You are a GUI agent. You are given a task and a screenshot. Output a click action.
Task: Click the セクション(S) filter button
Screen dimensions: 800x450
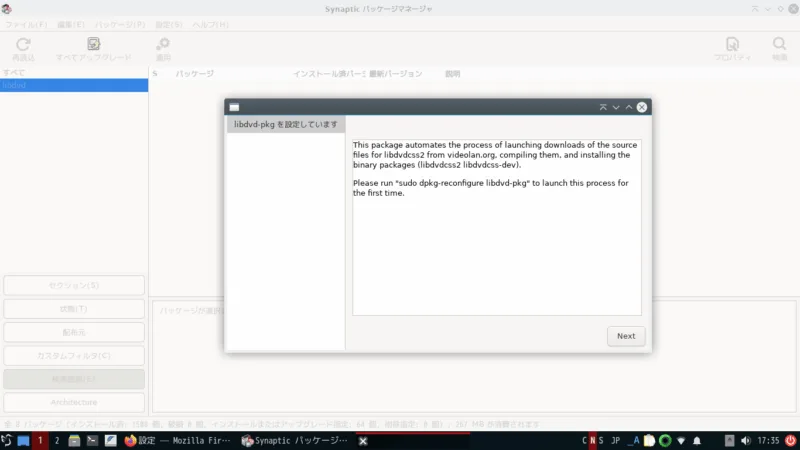click(74, 286)
